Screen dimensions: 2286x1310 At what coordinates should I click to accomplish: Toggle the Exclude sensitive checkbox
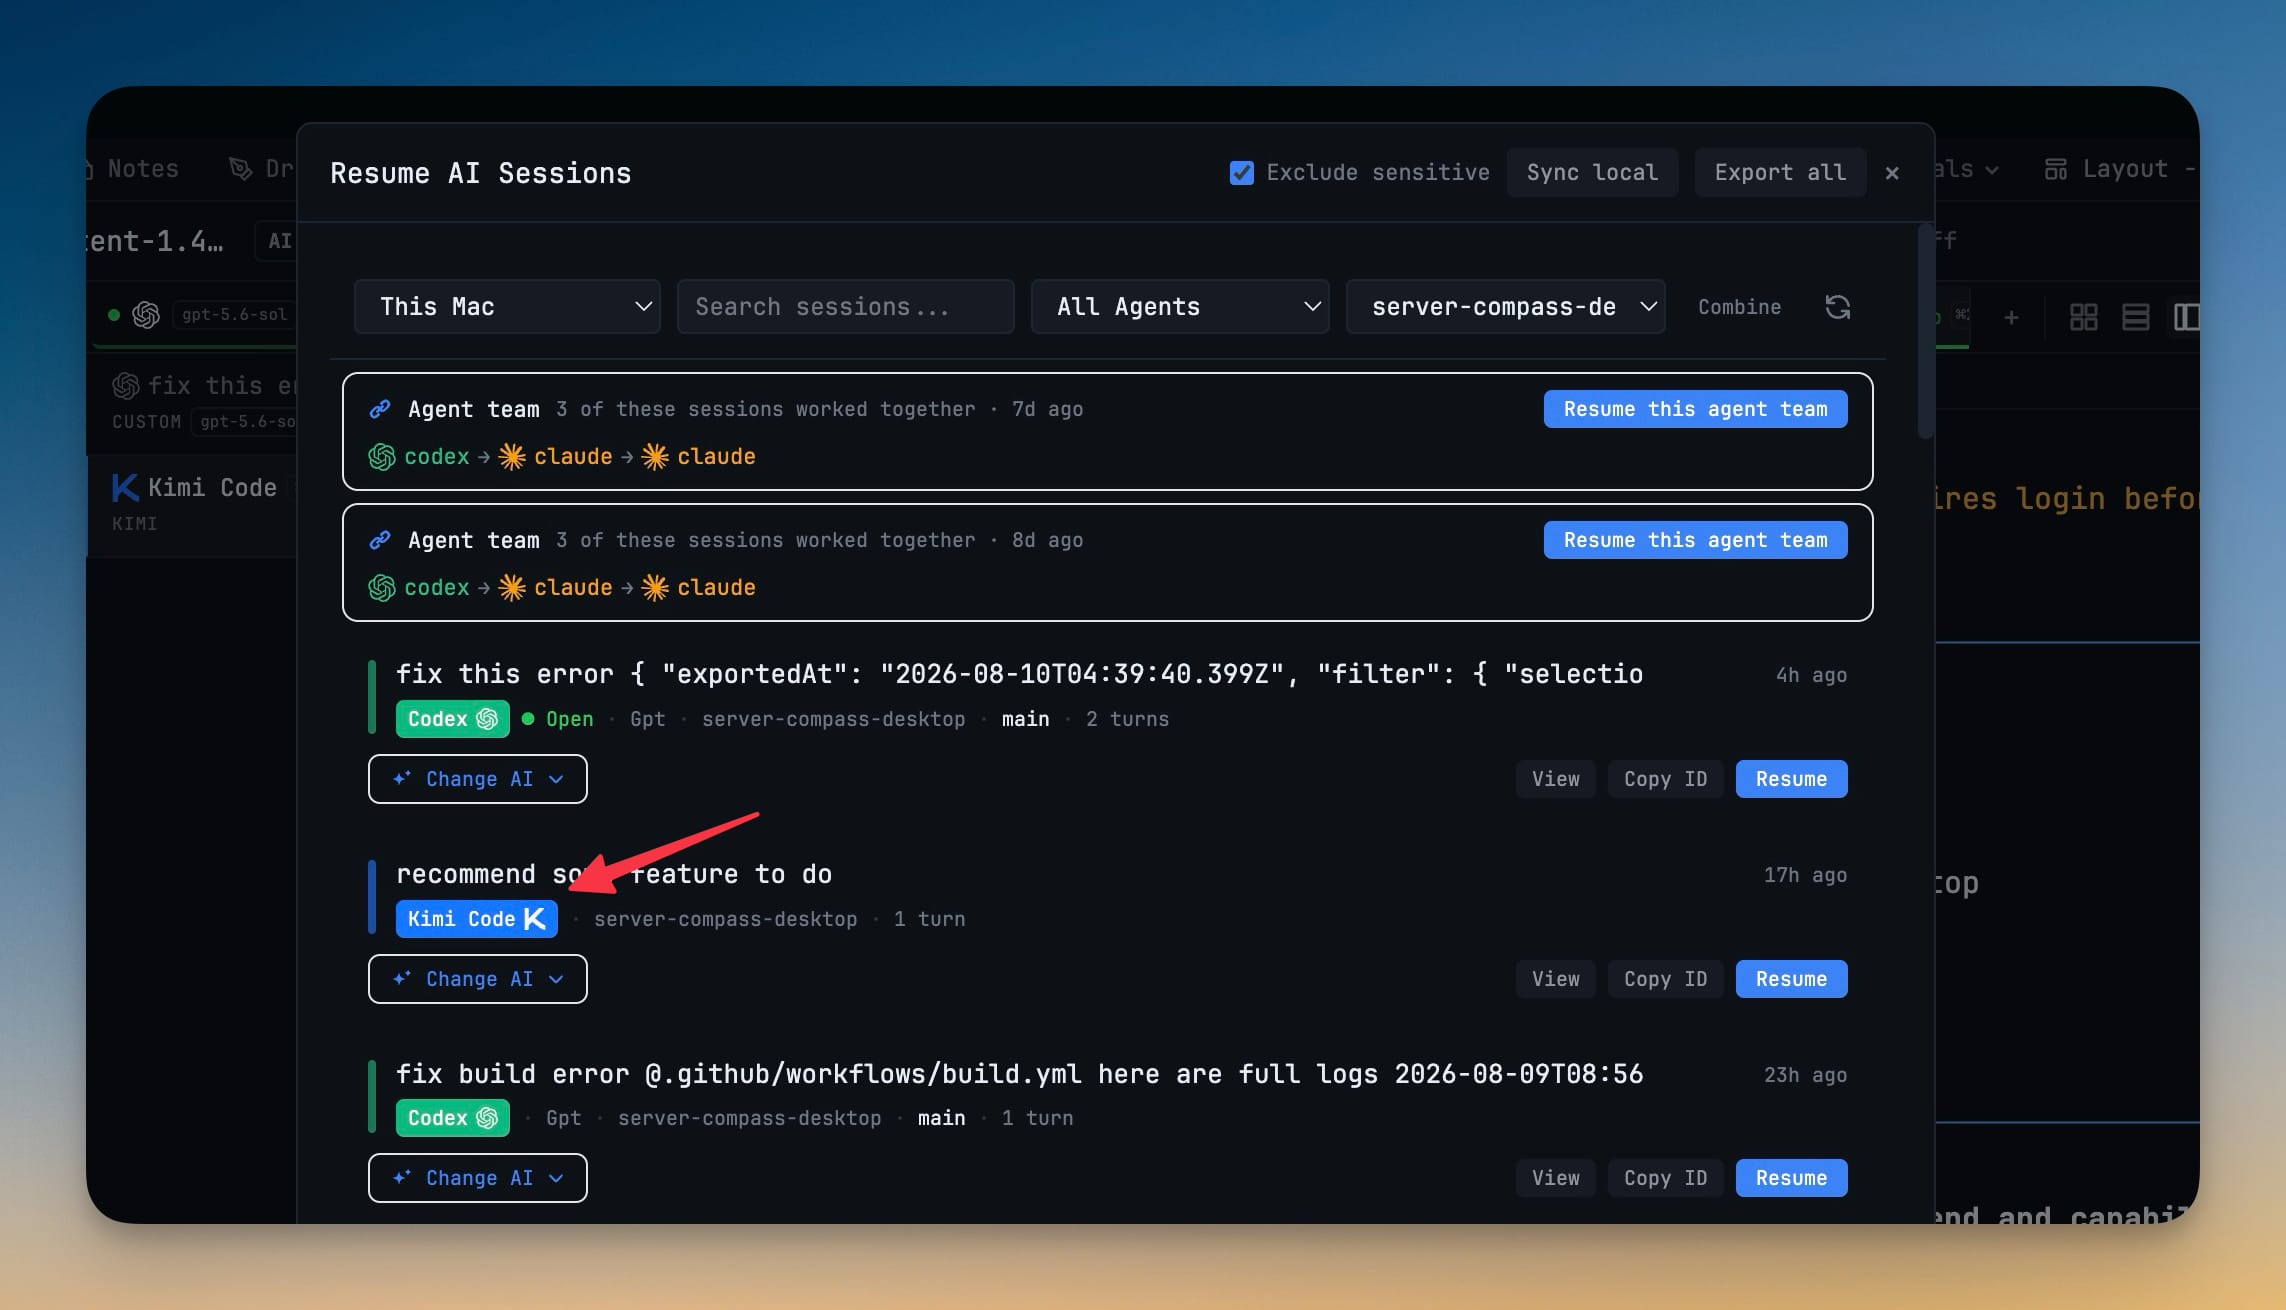click(1241, 173)
